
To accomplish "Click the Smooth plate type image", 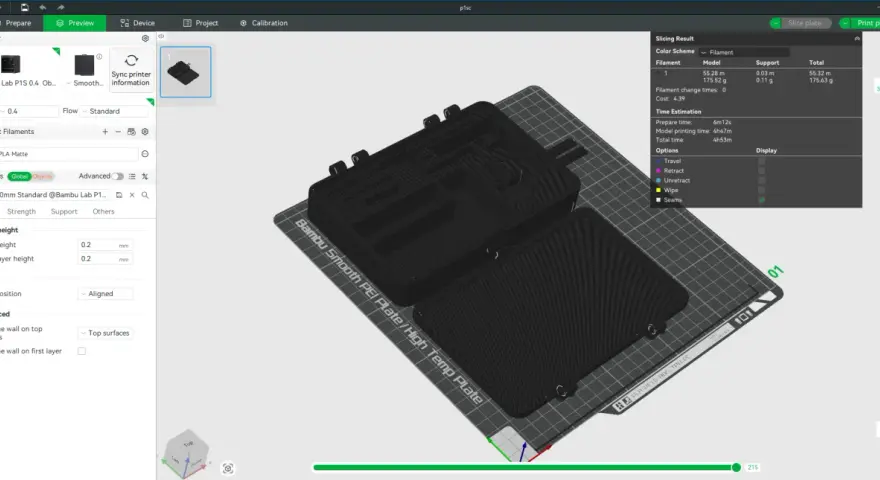I will [x=84, y=65].
